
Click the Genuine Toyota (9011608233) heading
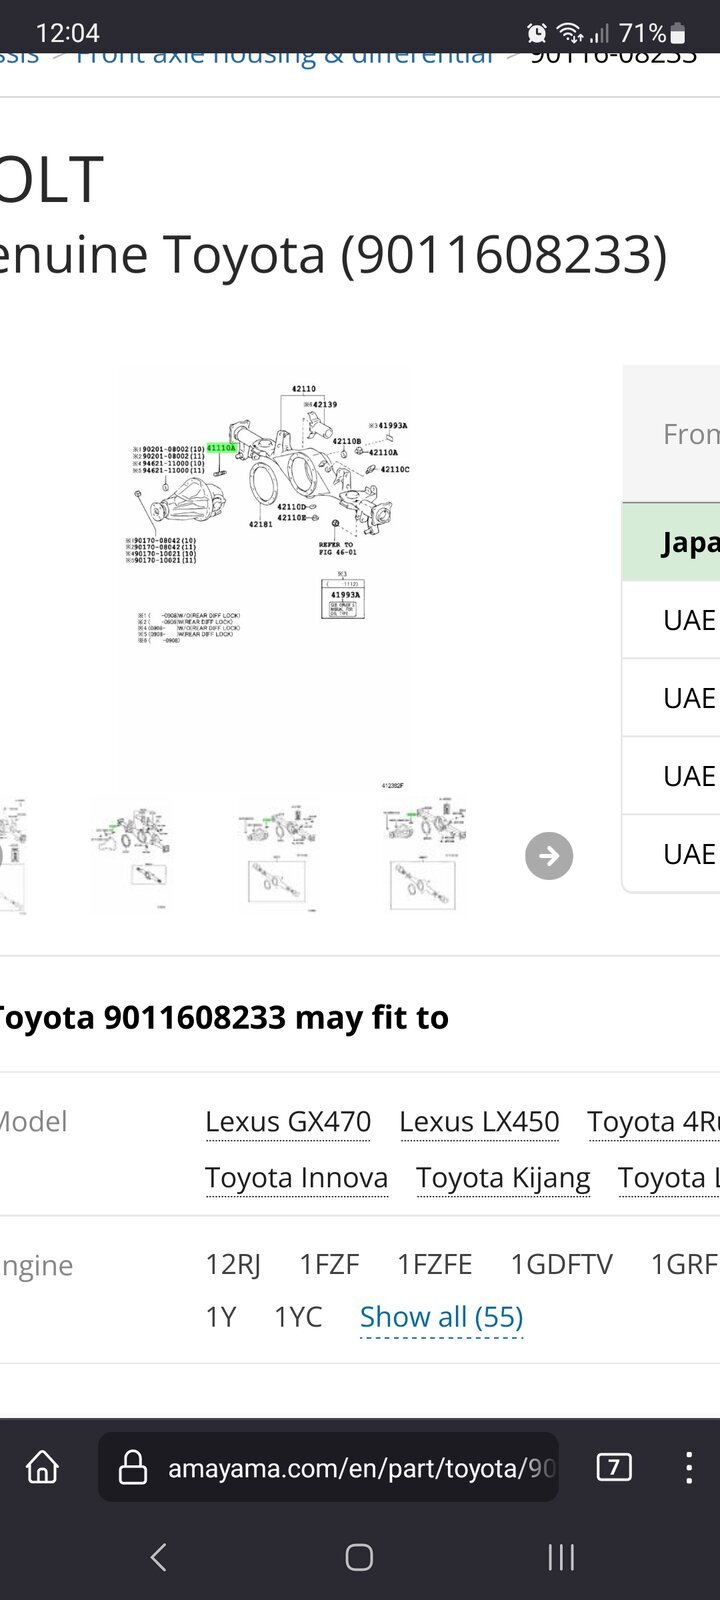[x=334, y=254]
